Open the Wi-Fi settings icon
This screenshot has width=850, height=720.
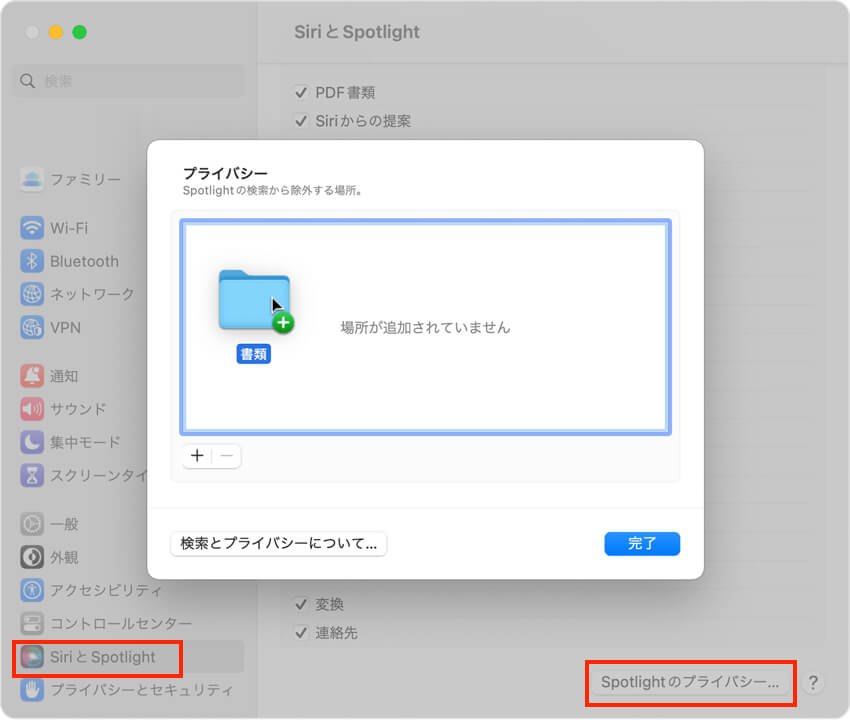tap(32, 228)
